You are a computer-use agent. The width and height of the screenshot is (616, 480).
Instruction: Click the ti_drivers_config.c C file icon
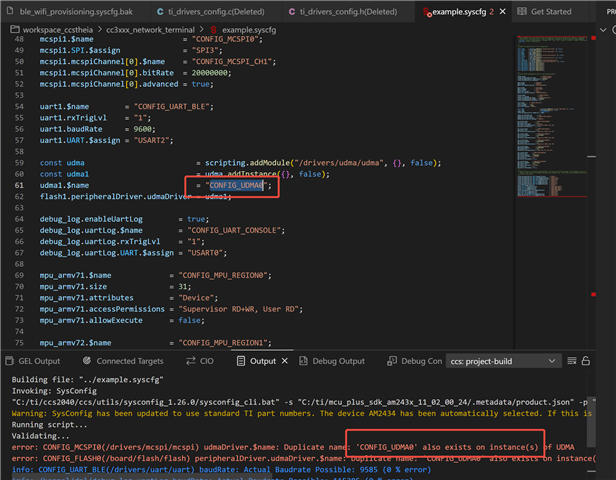pyautogui.click(x=160, y=11)
